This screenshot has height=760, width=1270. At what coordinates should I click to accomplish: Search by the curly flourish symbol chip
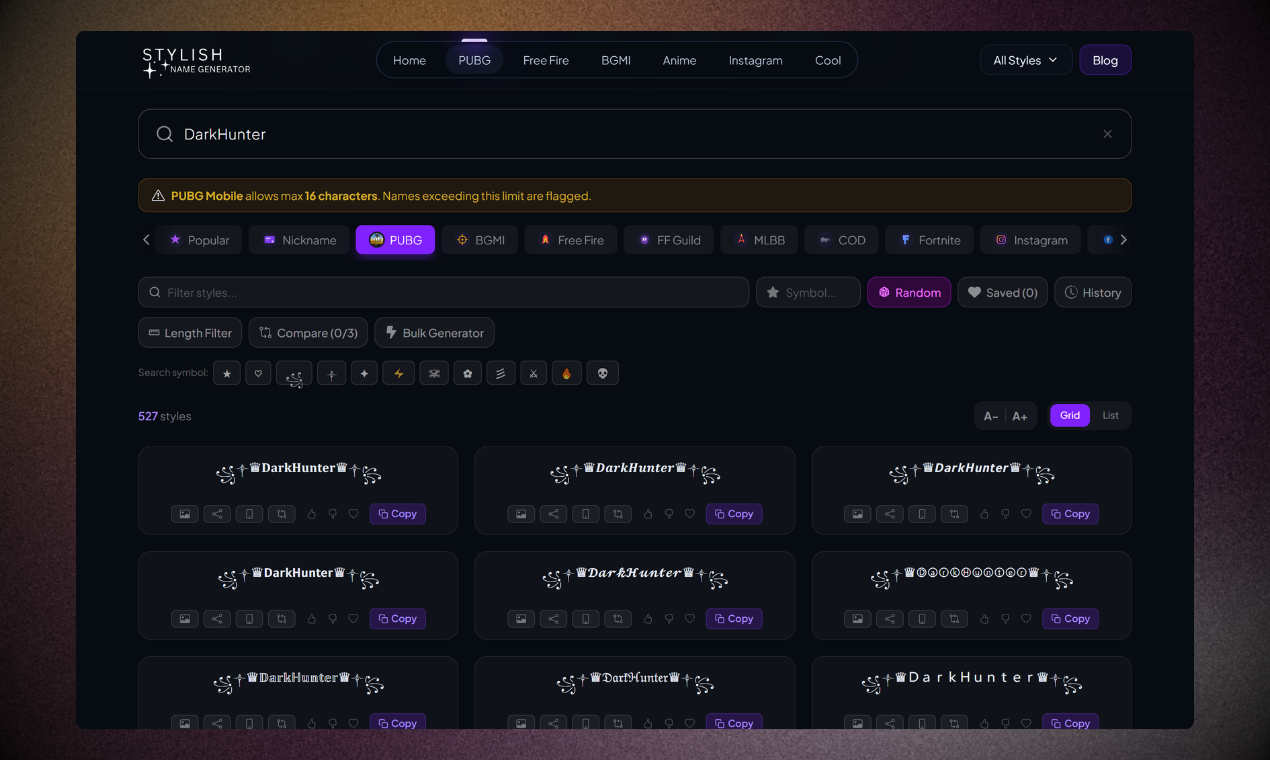pyautogui.click(x=294, y=375)
